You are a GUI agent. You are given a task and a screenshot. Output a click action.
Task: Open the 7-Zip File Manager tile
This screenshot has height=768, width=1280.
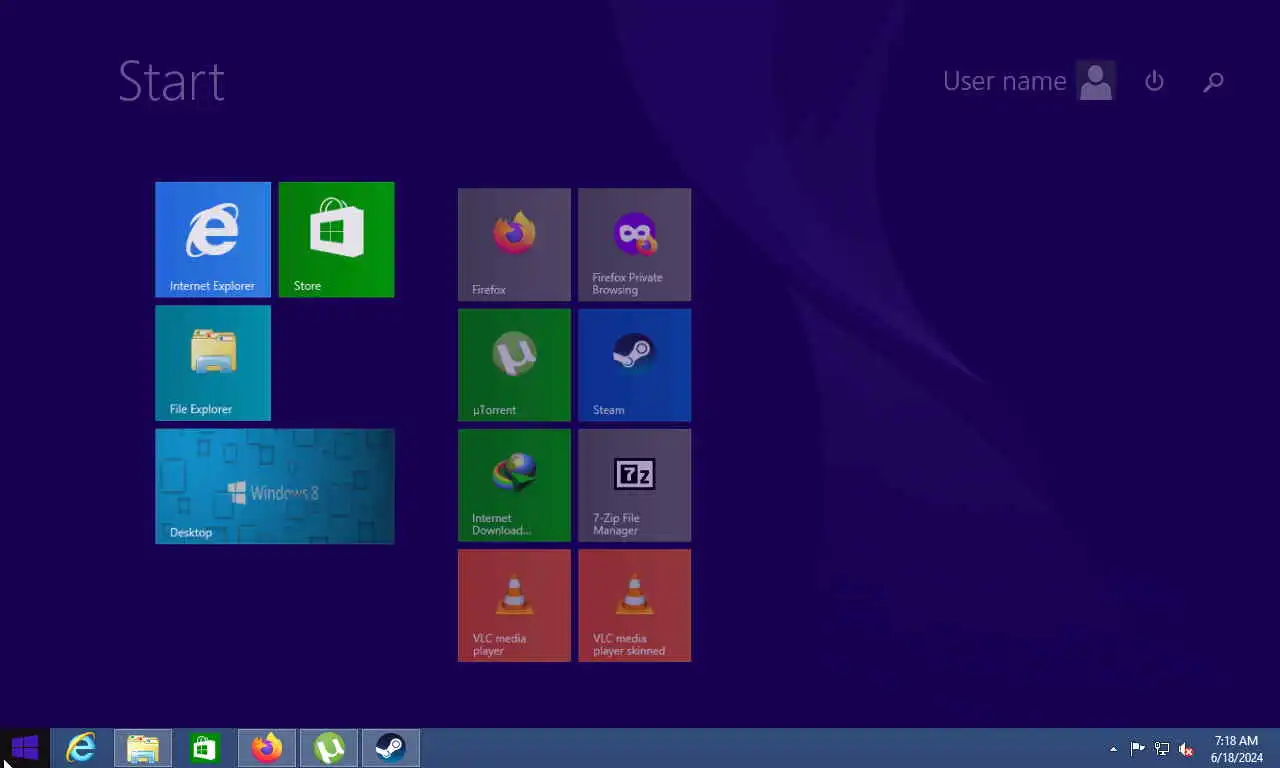pyautogui.click(x=634, y=485)
